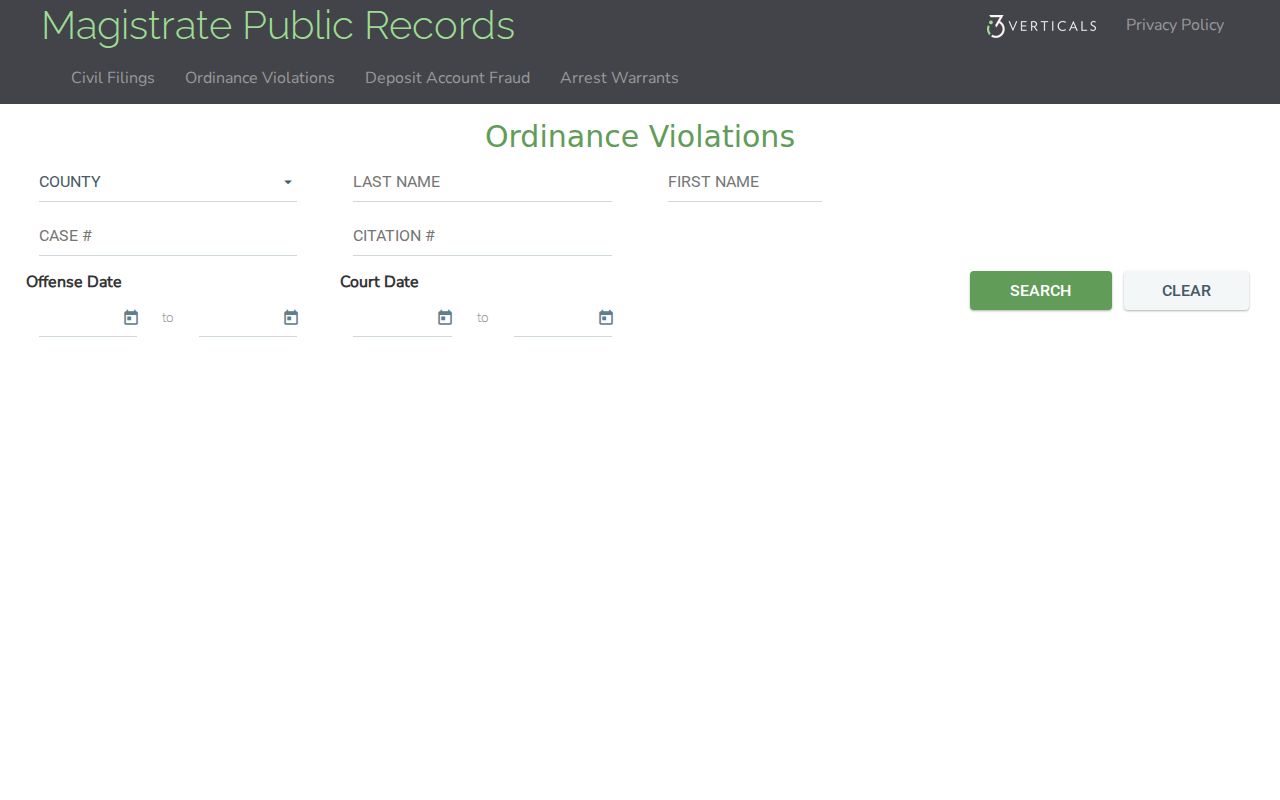Focus the First Name field

click(x=745, y=182)
